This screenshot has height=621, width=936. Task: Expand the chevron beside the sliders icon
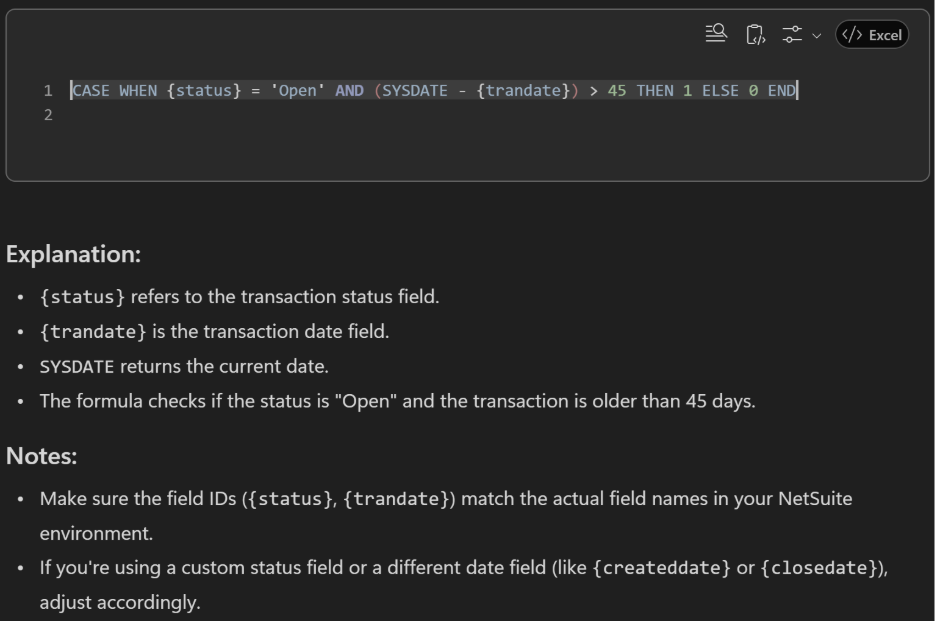point(817,36)
